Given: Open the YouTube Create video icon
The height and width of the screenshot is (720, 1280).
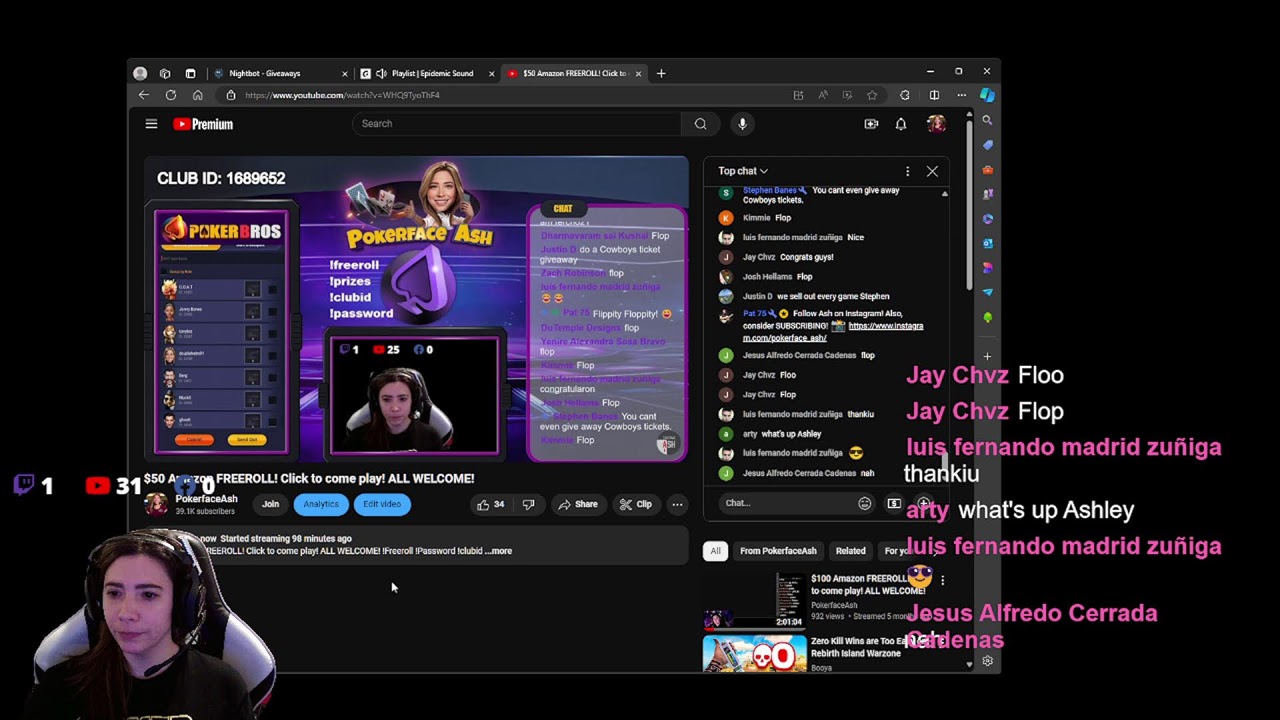Looking at the screenshot, I should click(x=871, y=124).
